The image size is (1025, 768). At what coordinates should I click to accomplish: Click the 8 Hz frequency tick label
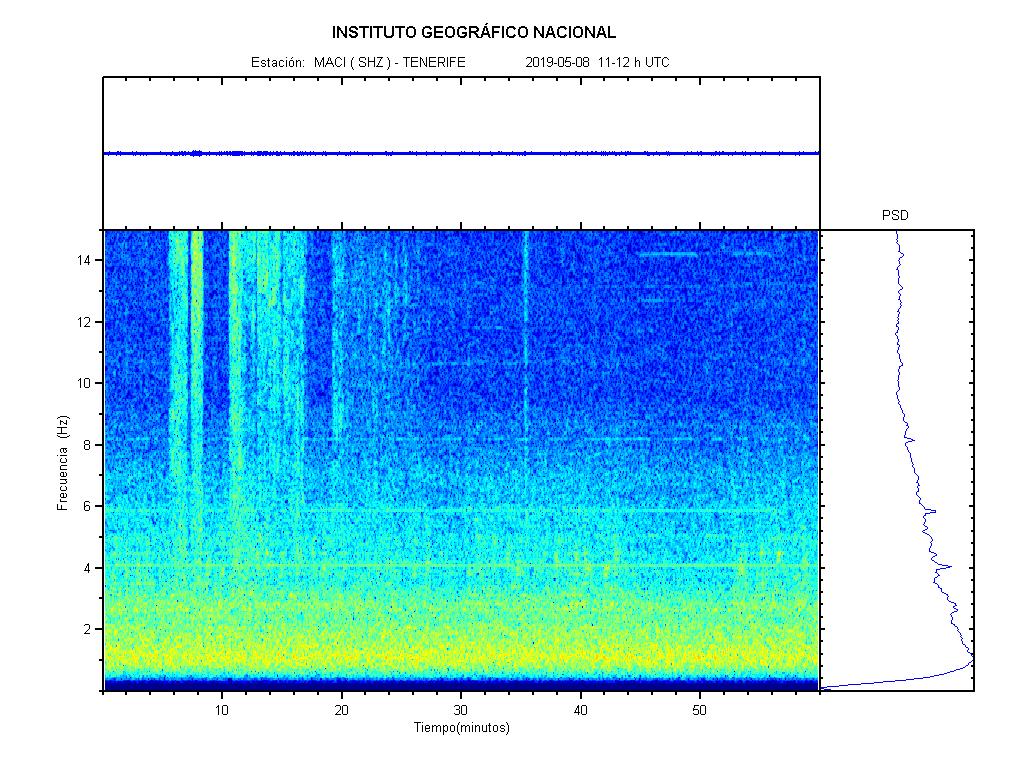coord(89,445)
